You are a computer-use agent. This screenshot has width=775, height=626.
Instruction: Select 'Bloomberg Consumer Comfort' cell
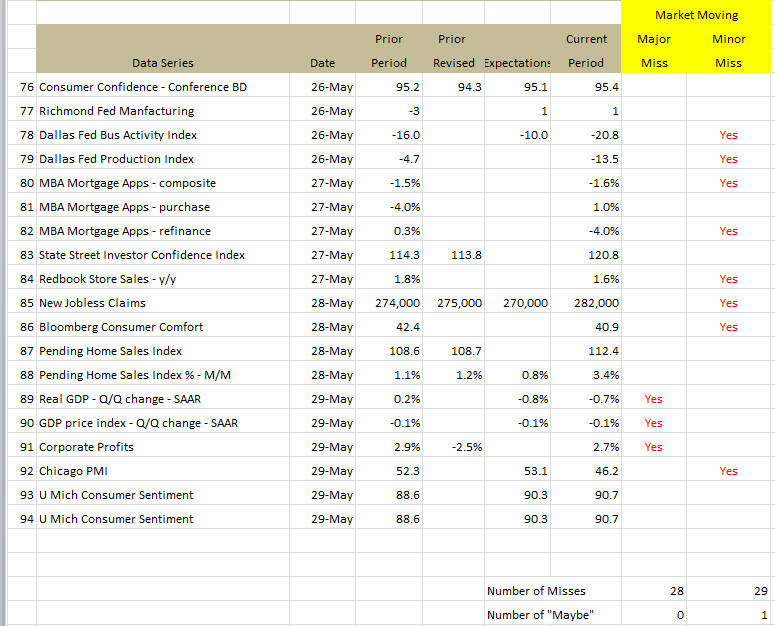point(163,327)
